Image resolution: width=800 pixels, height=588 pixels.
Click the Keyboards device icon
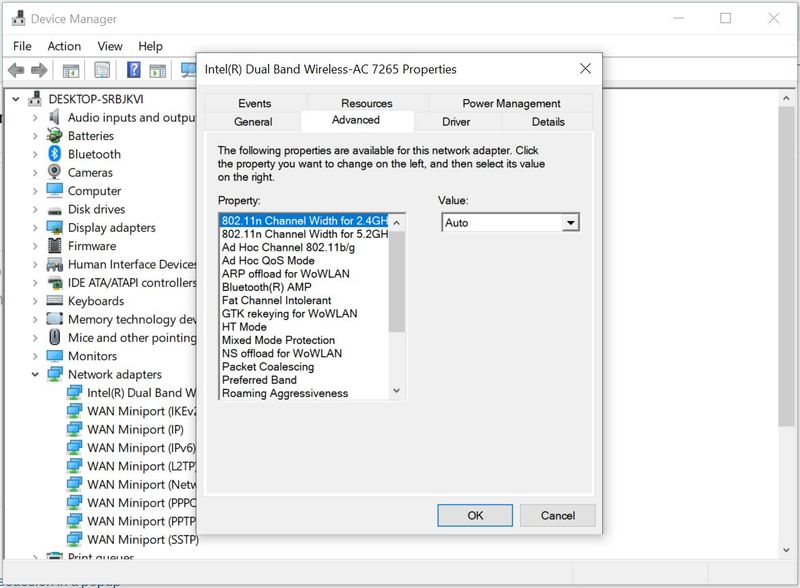coord(56,301)
